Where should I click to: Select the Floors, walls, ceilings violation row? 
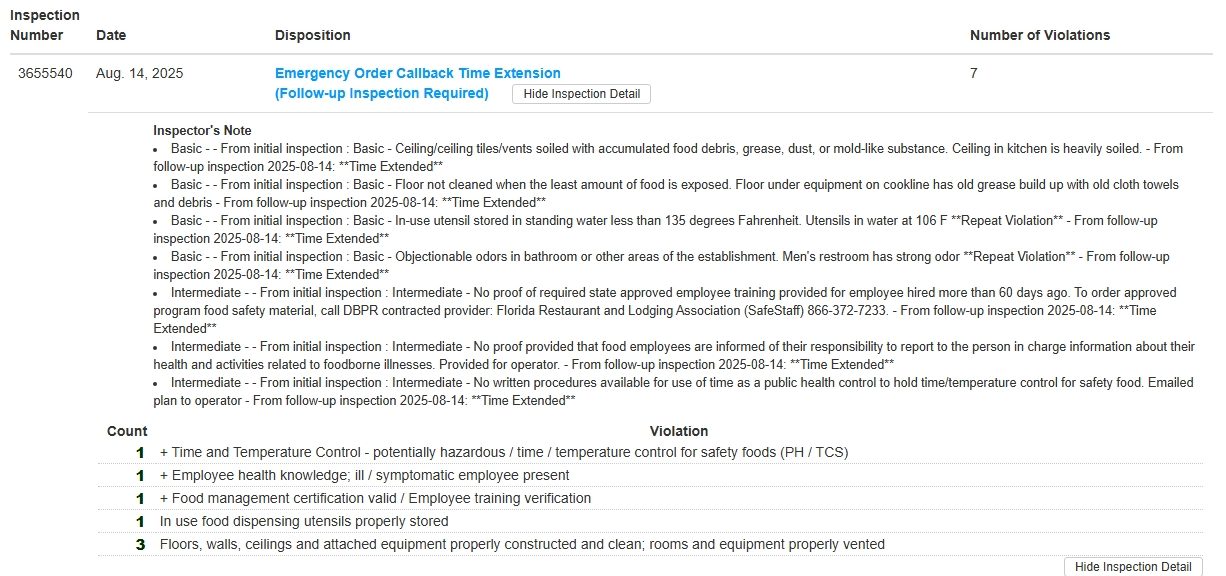tap(522, 544)
